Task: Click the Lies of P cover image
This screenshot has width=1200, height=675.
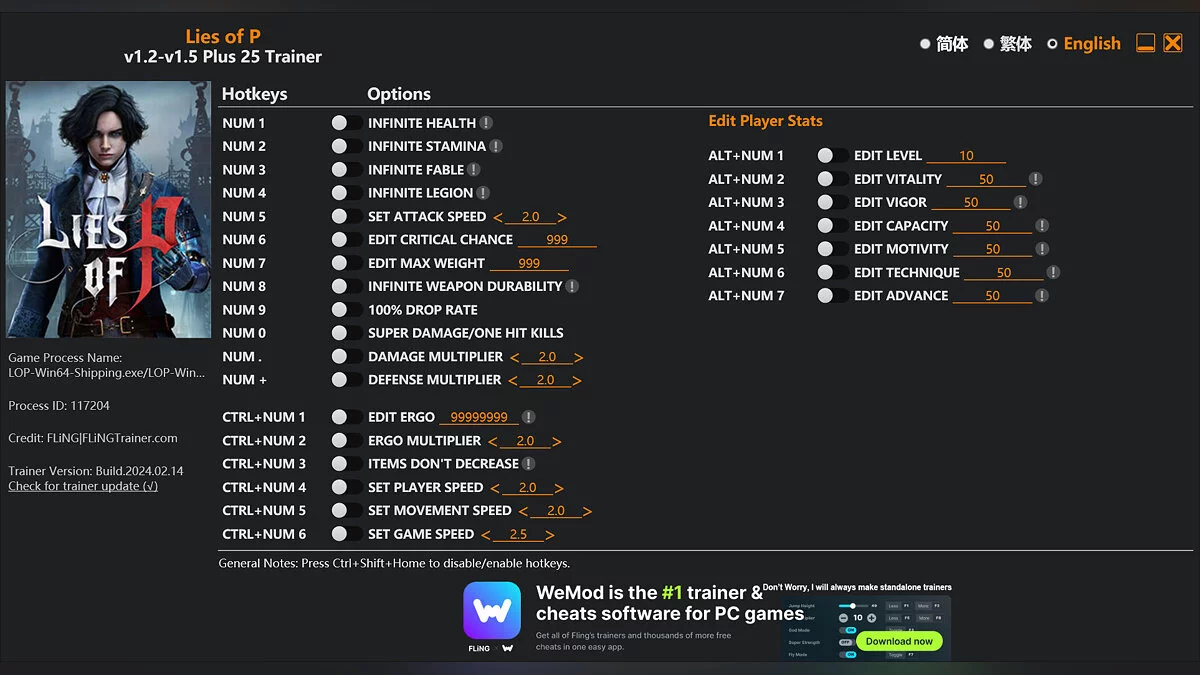Action: [109, 210]
